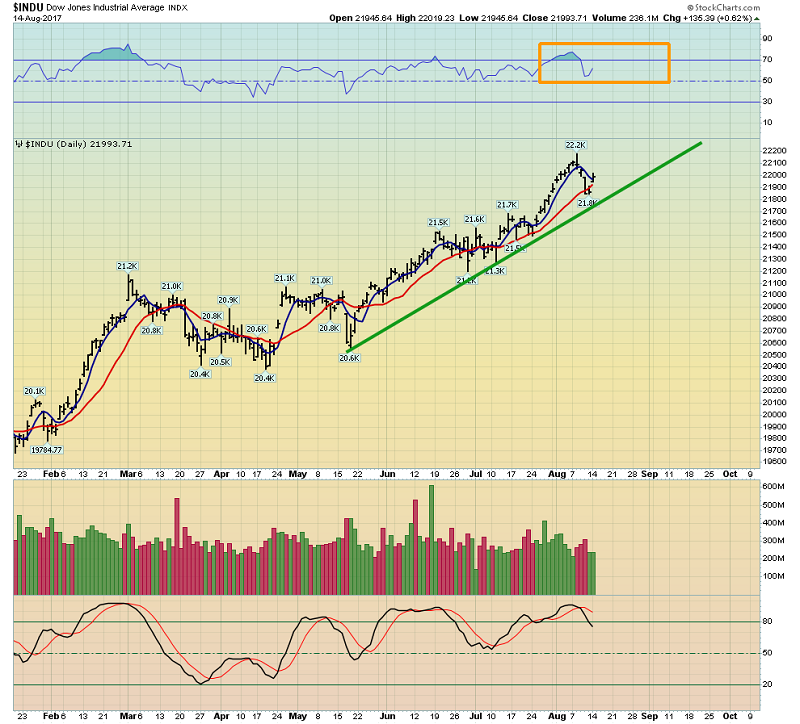Image resolution: width=800 pixels, height=724 pixels.
Task: Click the INDX exchange label in the header
Action: [178, 8]
